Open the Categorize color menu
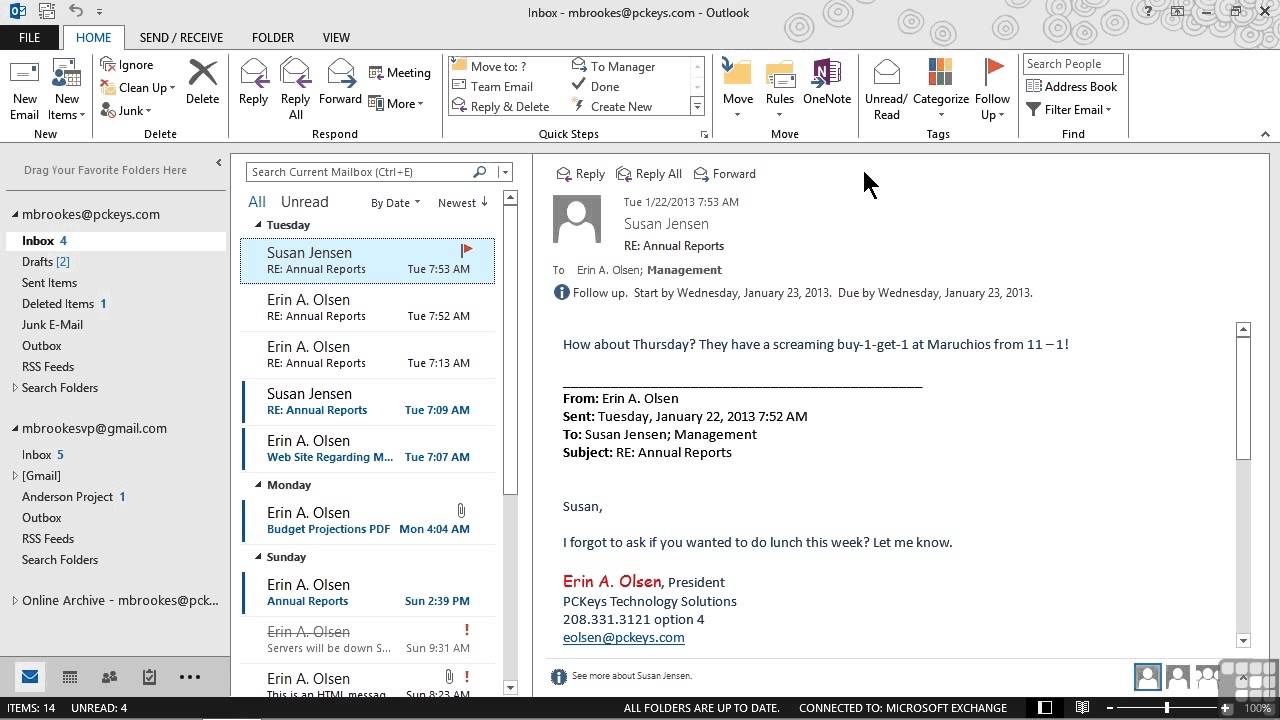Image resolution: width=1280 pixels, height=720 pixels. point(941,89)
